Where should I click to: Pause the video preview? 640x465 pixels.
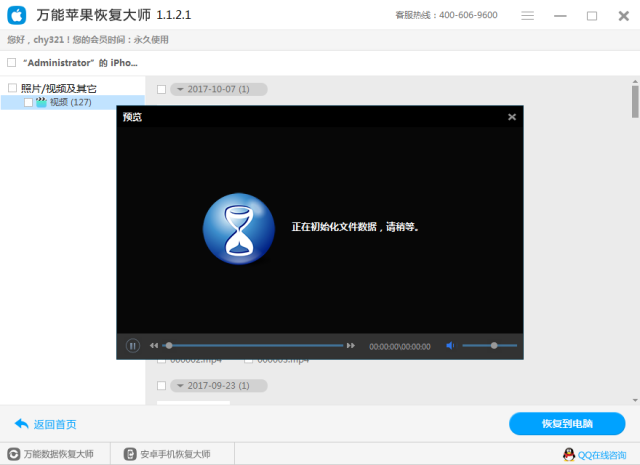click(x=133, y=346)
